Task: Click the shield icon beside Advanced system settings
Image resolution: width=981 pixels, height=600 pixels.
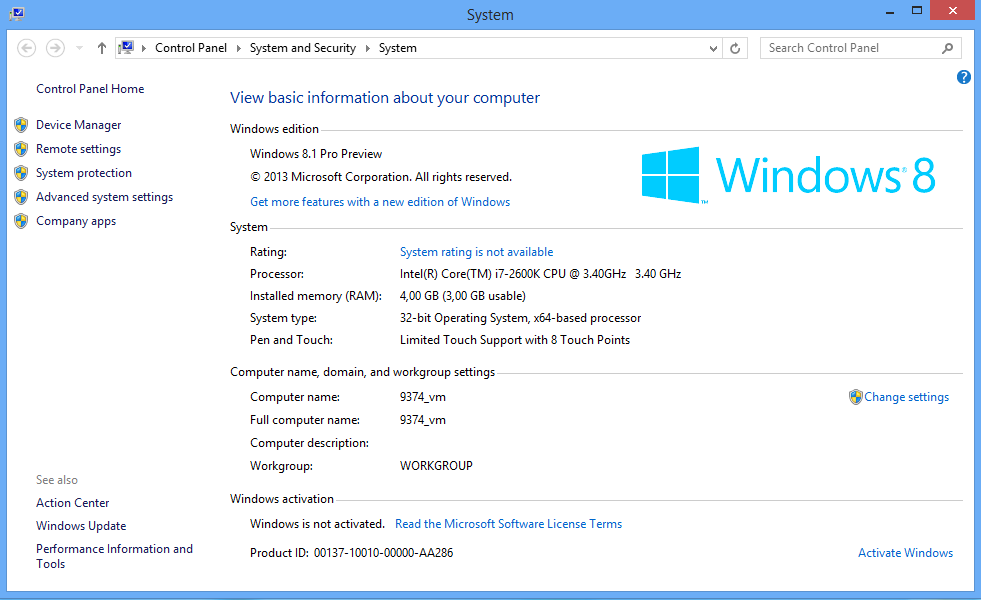Action: (x=22, y=196)
